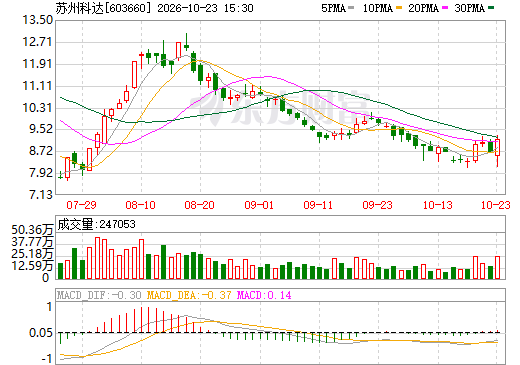Click the 7.92 price axis label

pos(41,173)
